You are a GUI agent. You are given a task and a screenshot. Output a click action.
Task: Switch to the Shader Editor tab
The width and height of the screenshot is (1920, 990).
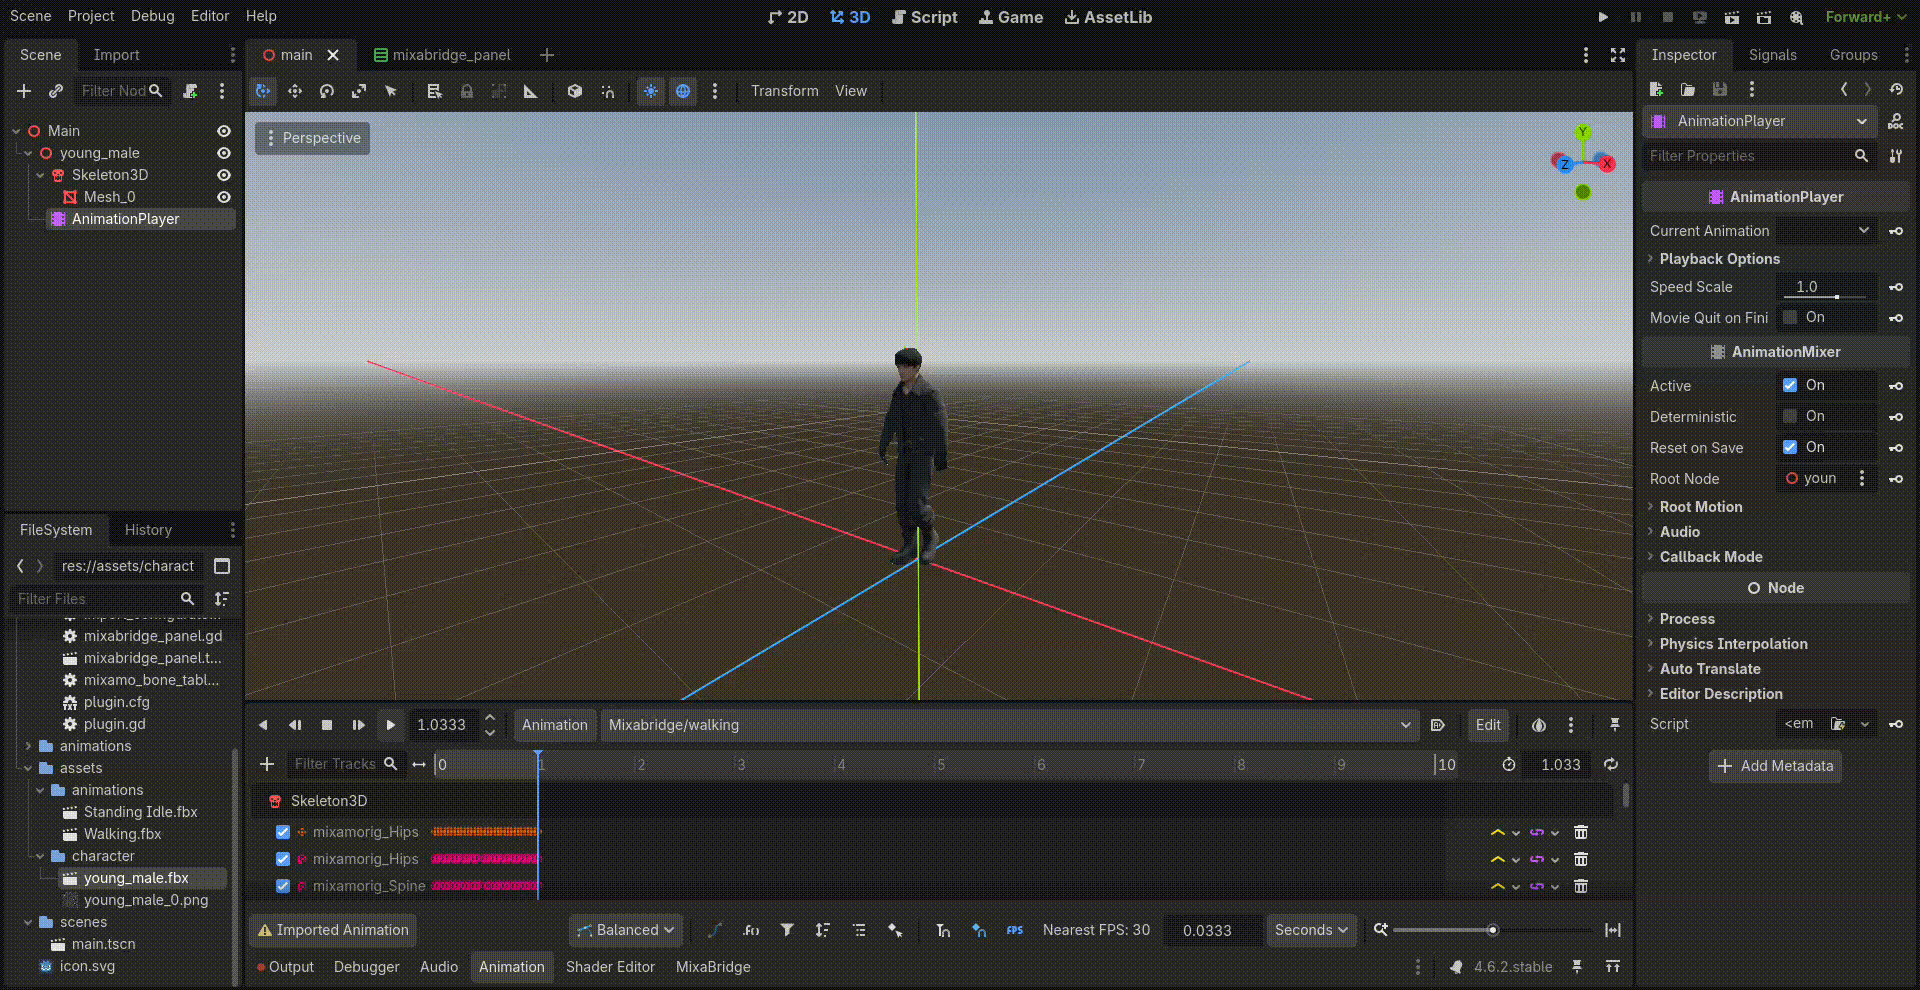click(610, 966)
